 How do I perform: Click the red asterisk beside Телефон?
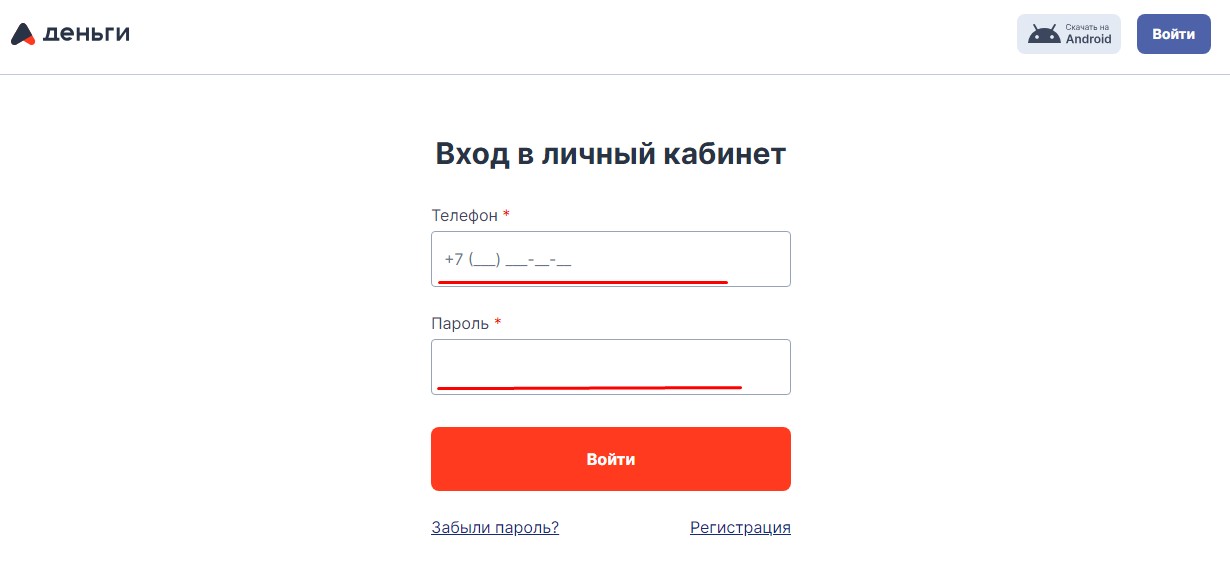click(x=506, y=215)
